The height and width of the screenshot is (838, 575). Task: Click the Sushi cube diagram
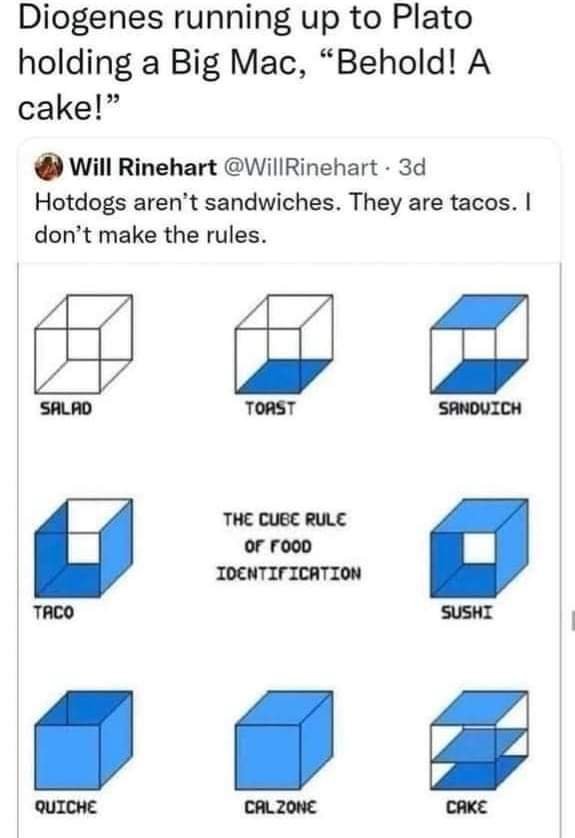click(479, 548)
